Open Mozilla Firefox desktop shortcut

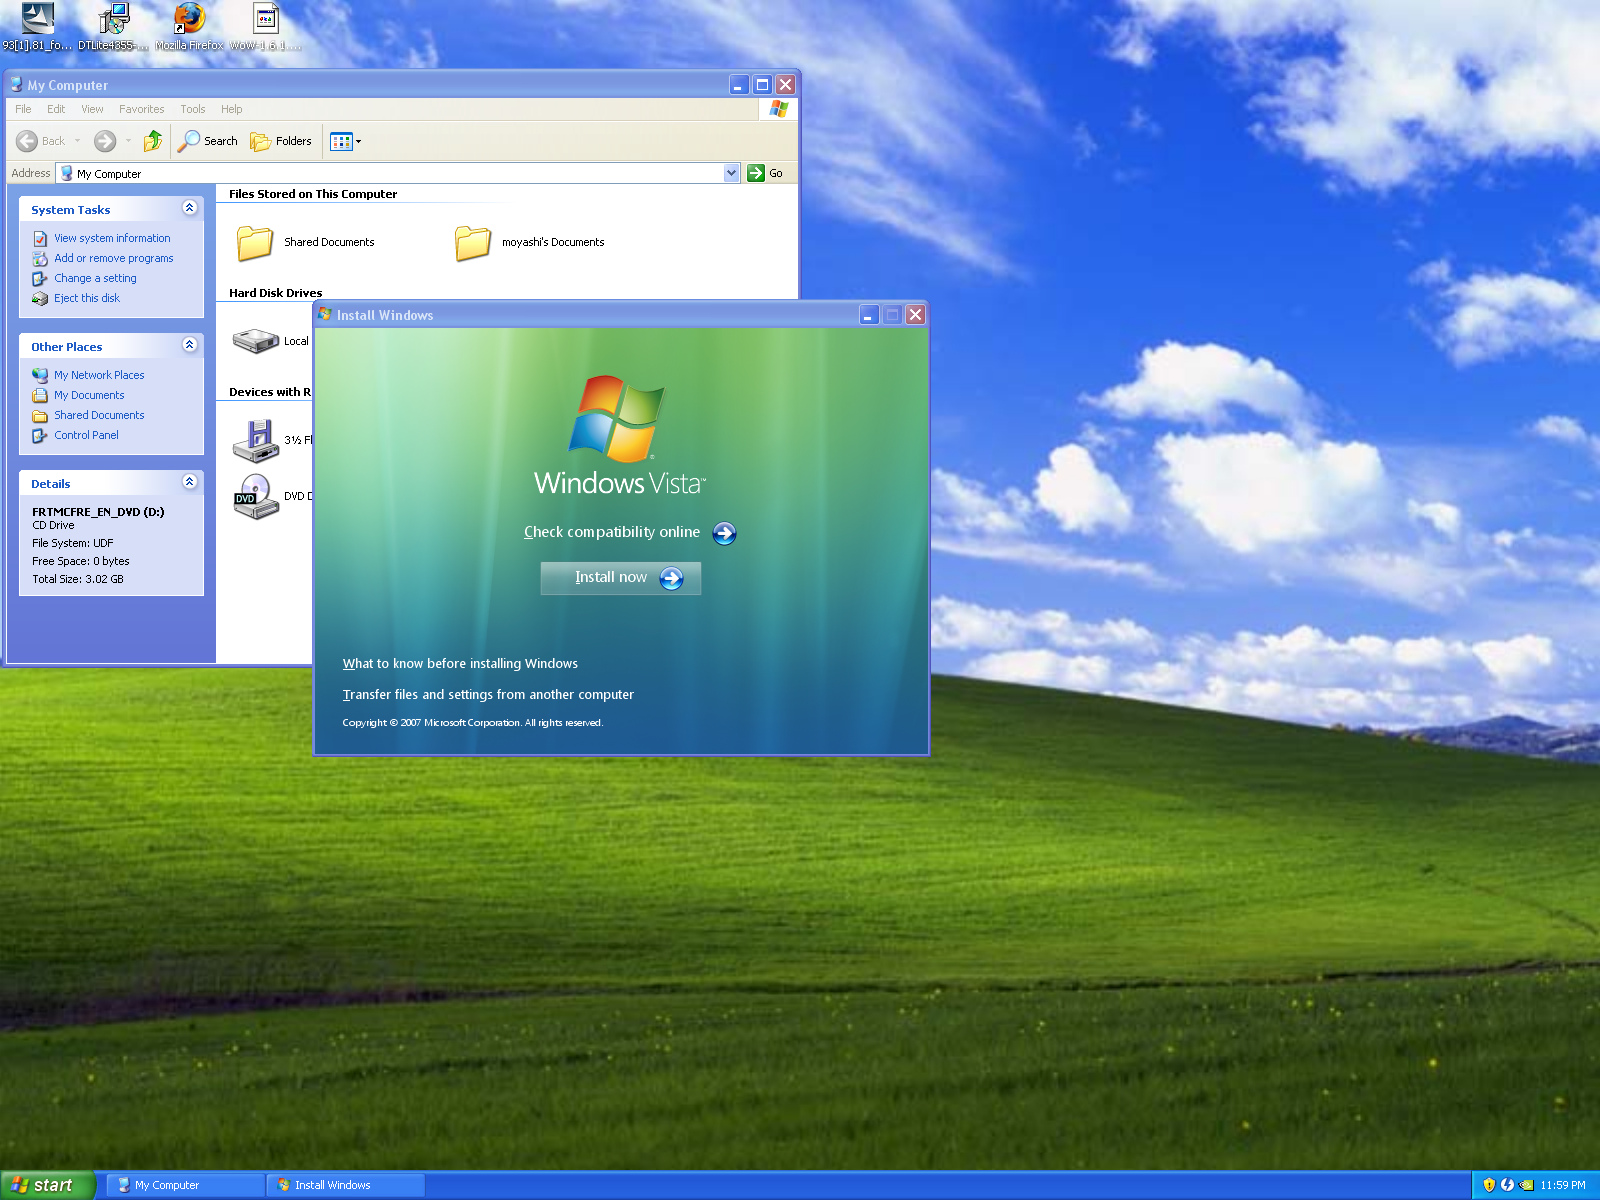189,20
